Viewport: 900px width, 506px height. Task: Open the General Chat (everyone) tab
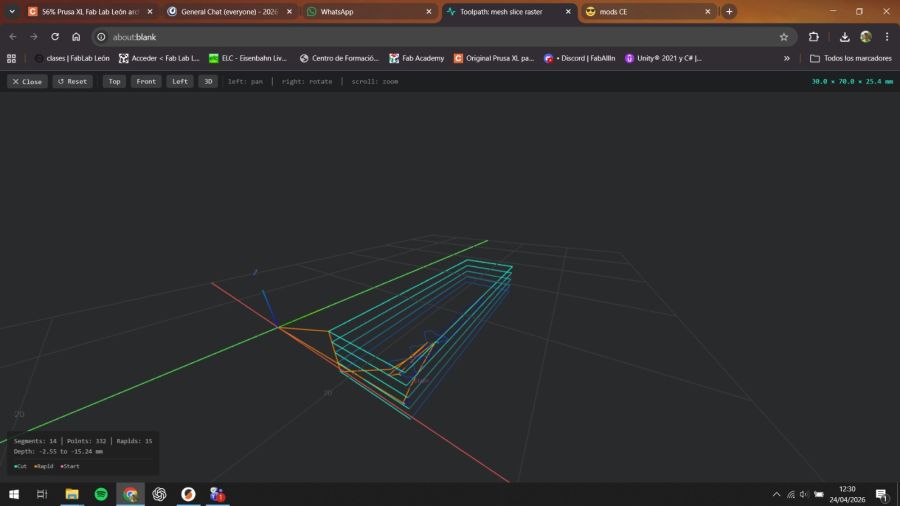click(x=229, y=11)
